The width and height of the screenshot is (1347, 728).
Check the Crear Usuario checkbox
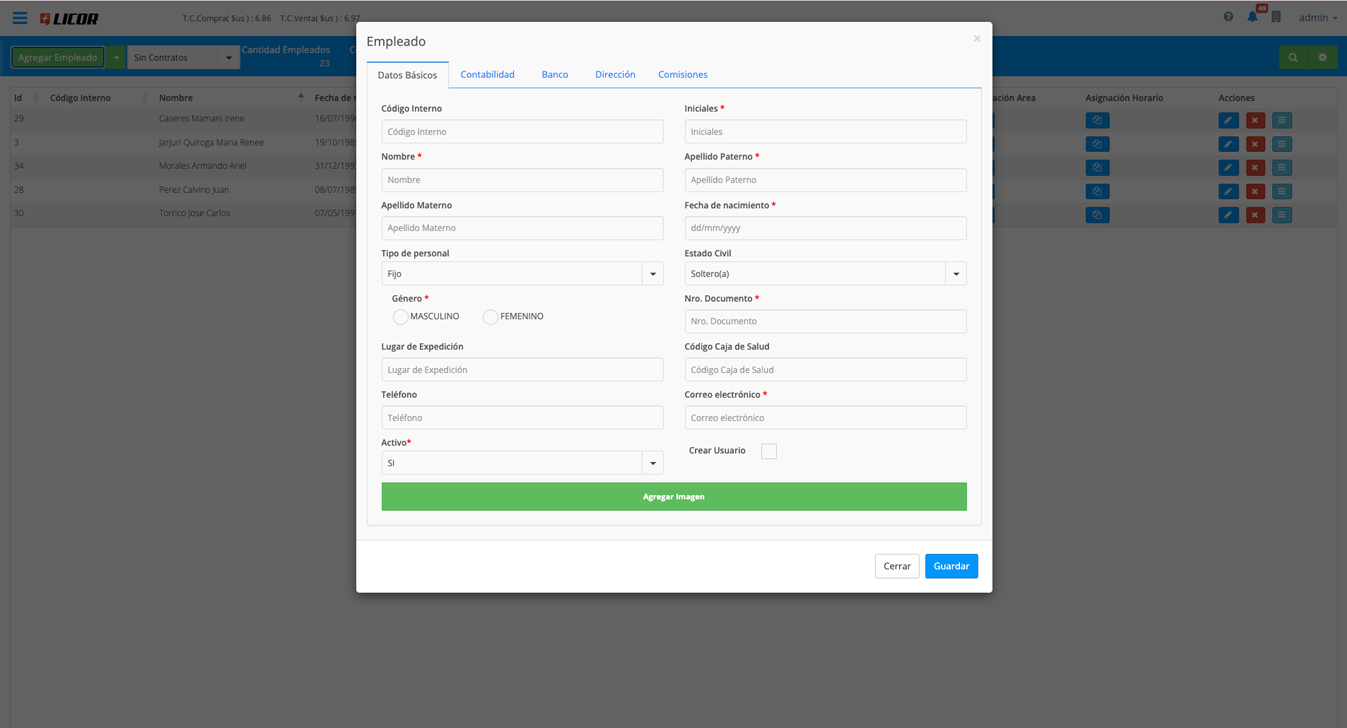point(768,452)
